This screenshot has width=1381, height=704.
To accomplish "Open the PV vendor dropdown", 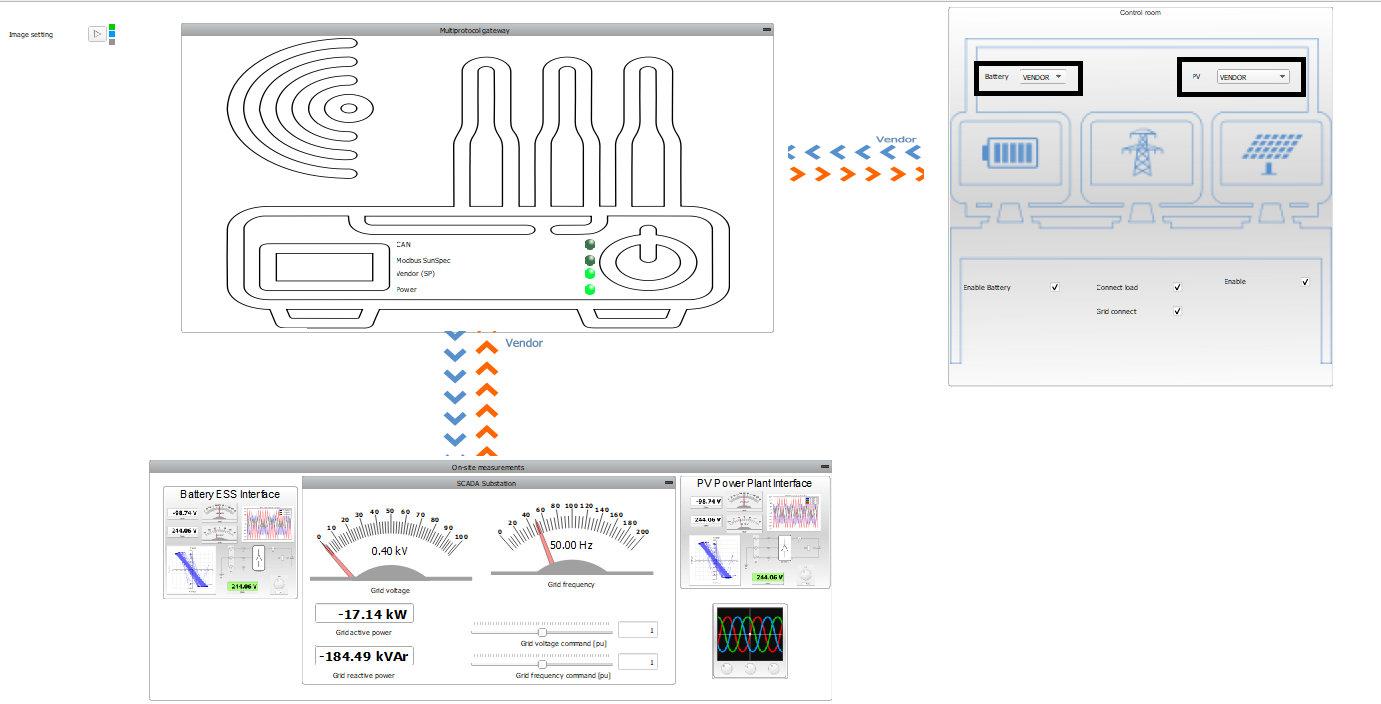I will (1252, 77).
